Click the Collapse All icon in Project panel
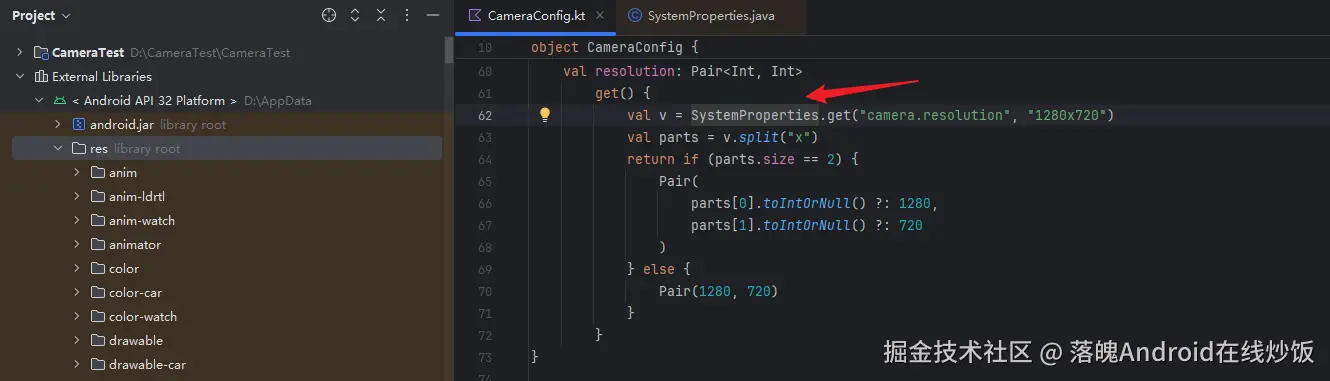Image resolution: width=1330 pixels, height=381 pixels. [x=381, y=16]
